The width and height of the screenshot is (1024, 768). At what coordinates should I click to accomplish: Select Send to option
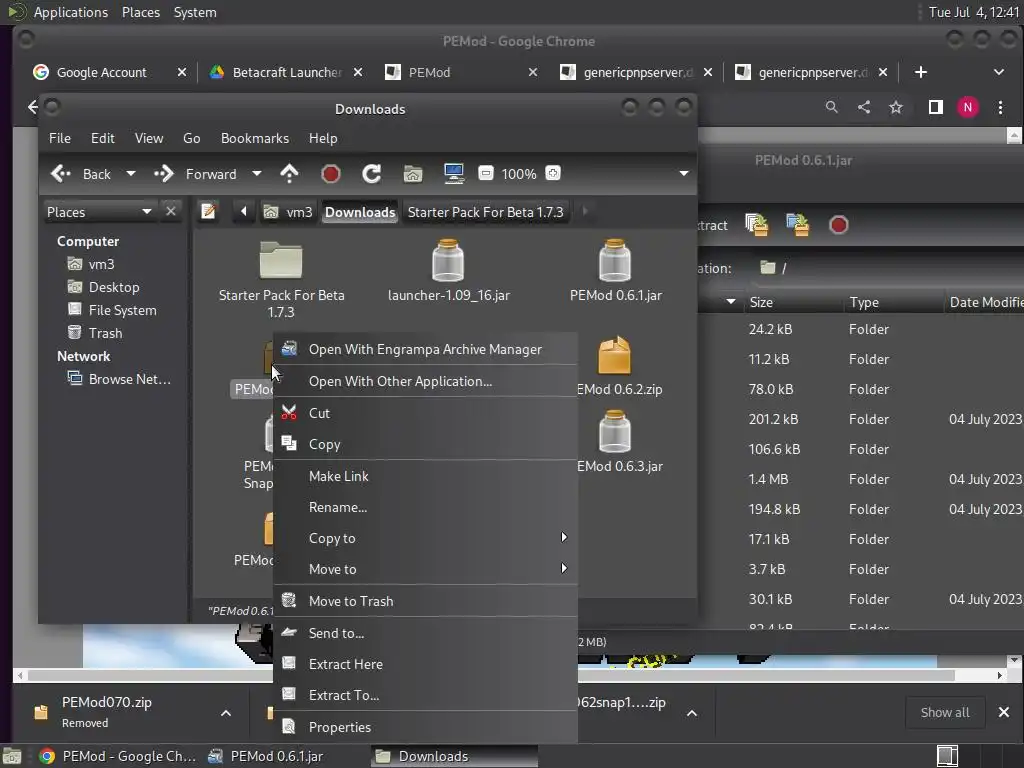(x=425, y=633)
